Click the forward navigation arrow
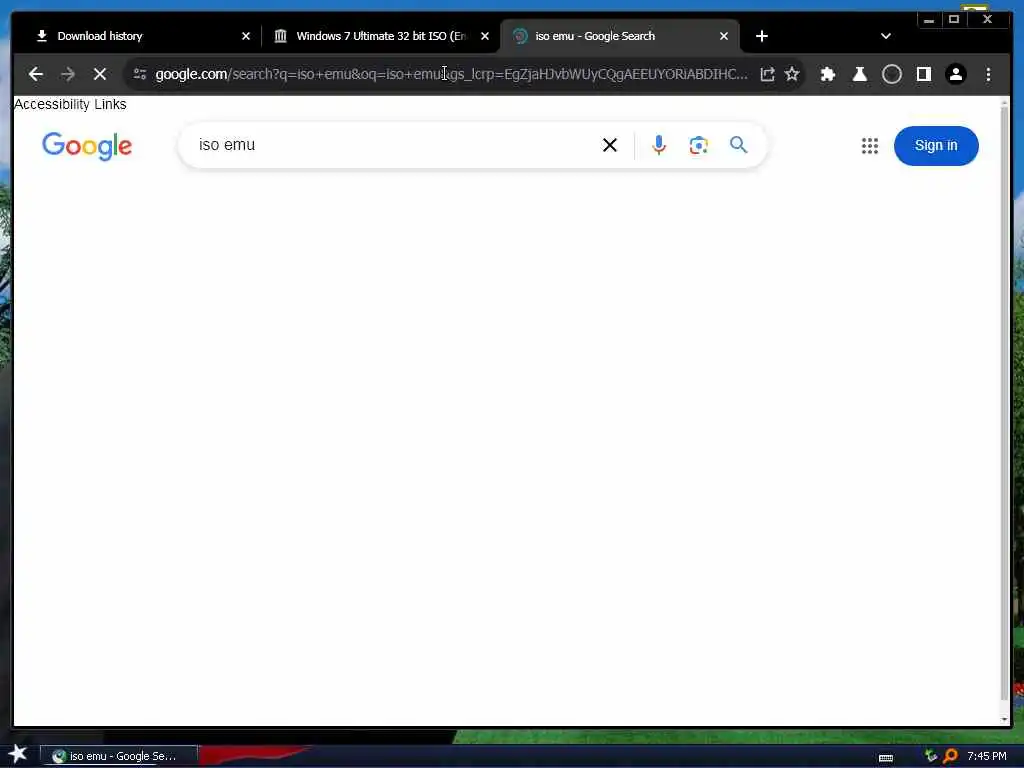This screenshot has width=1024, height=768. [68, 74]
